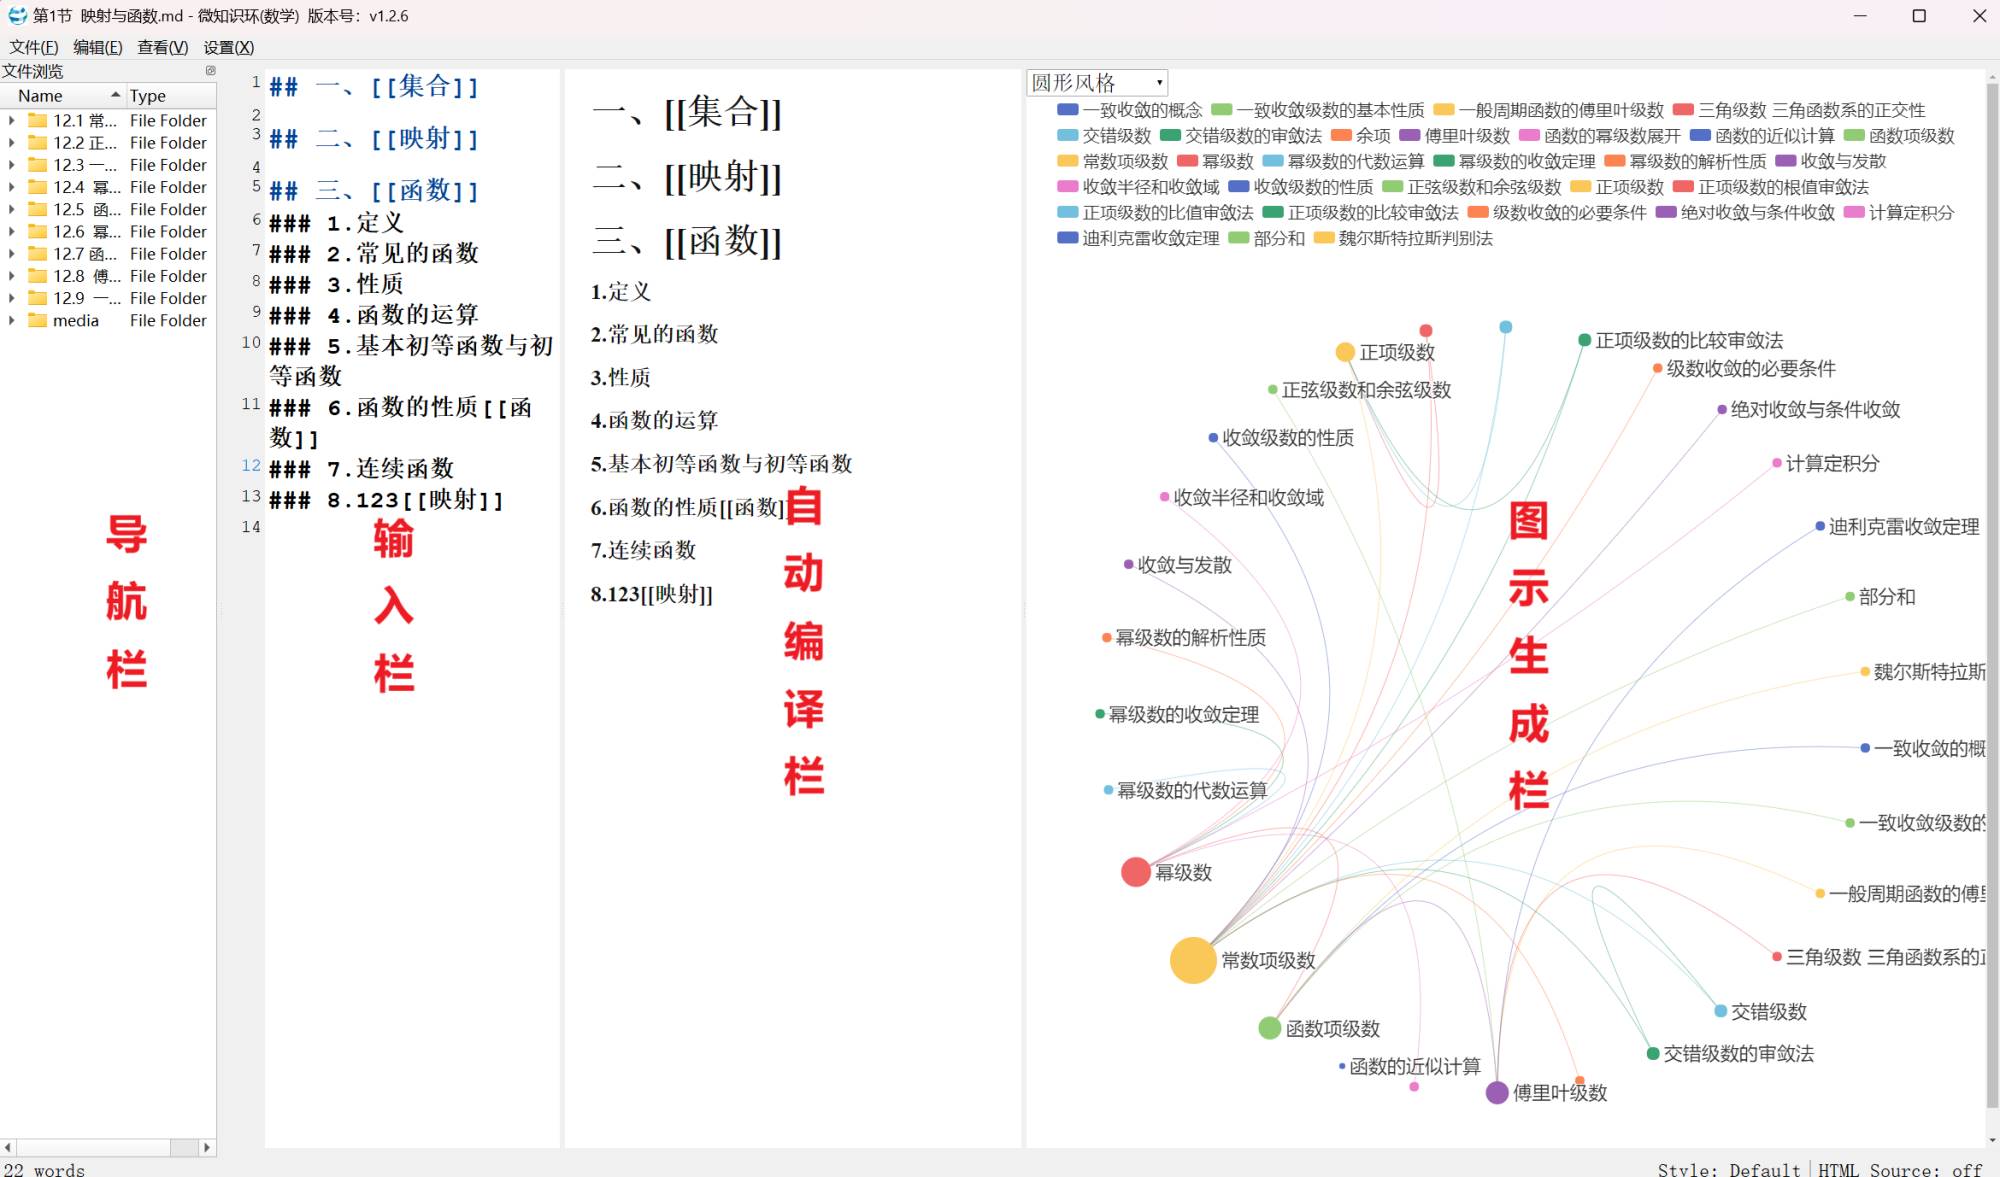Click the file browser panel float icon

click(x=210, y=70)
